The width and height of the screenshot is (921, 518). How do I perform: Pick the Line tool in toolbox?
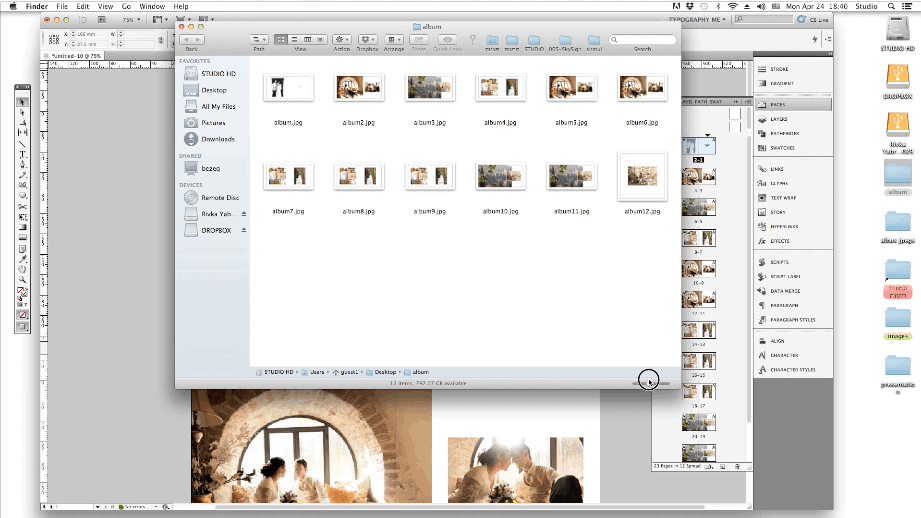coord(22,143)
